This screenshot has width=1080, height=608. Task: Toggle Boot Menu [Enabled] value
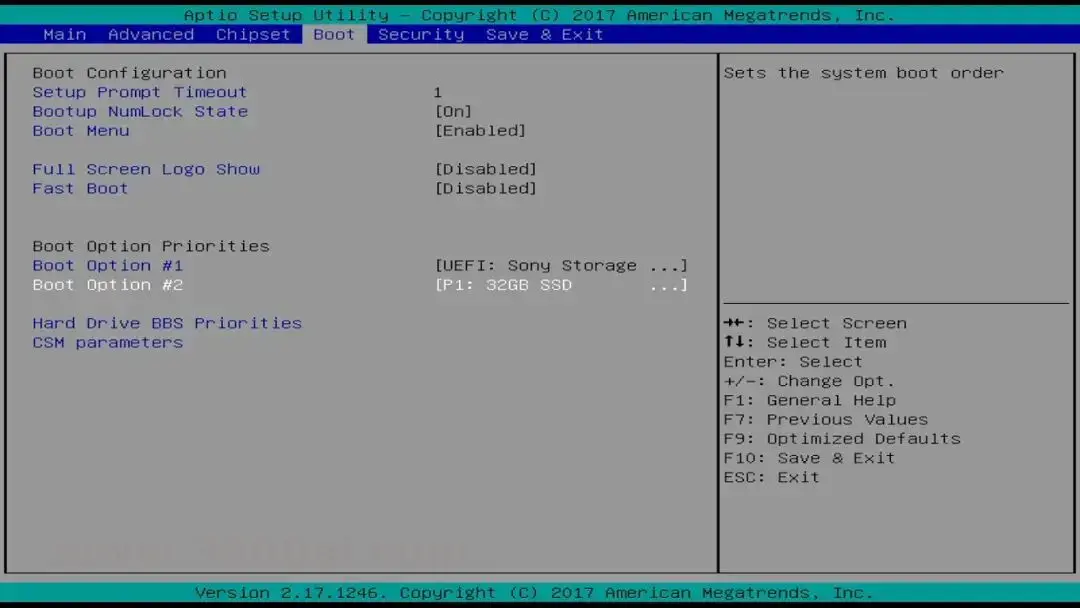click(x=480, y=130)
